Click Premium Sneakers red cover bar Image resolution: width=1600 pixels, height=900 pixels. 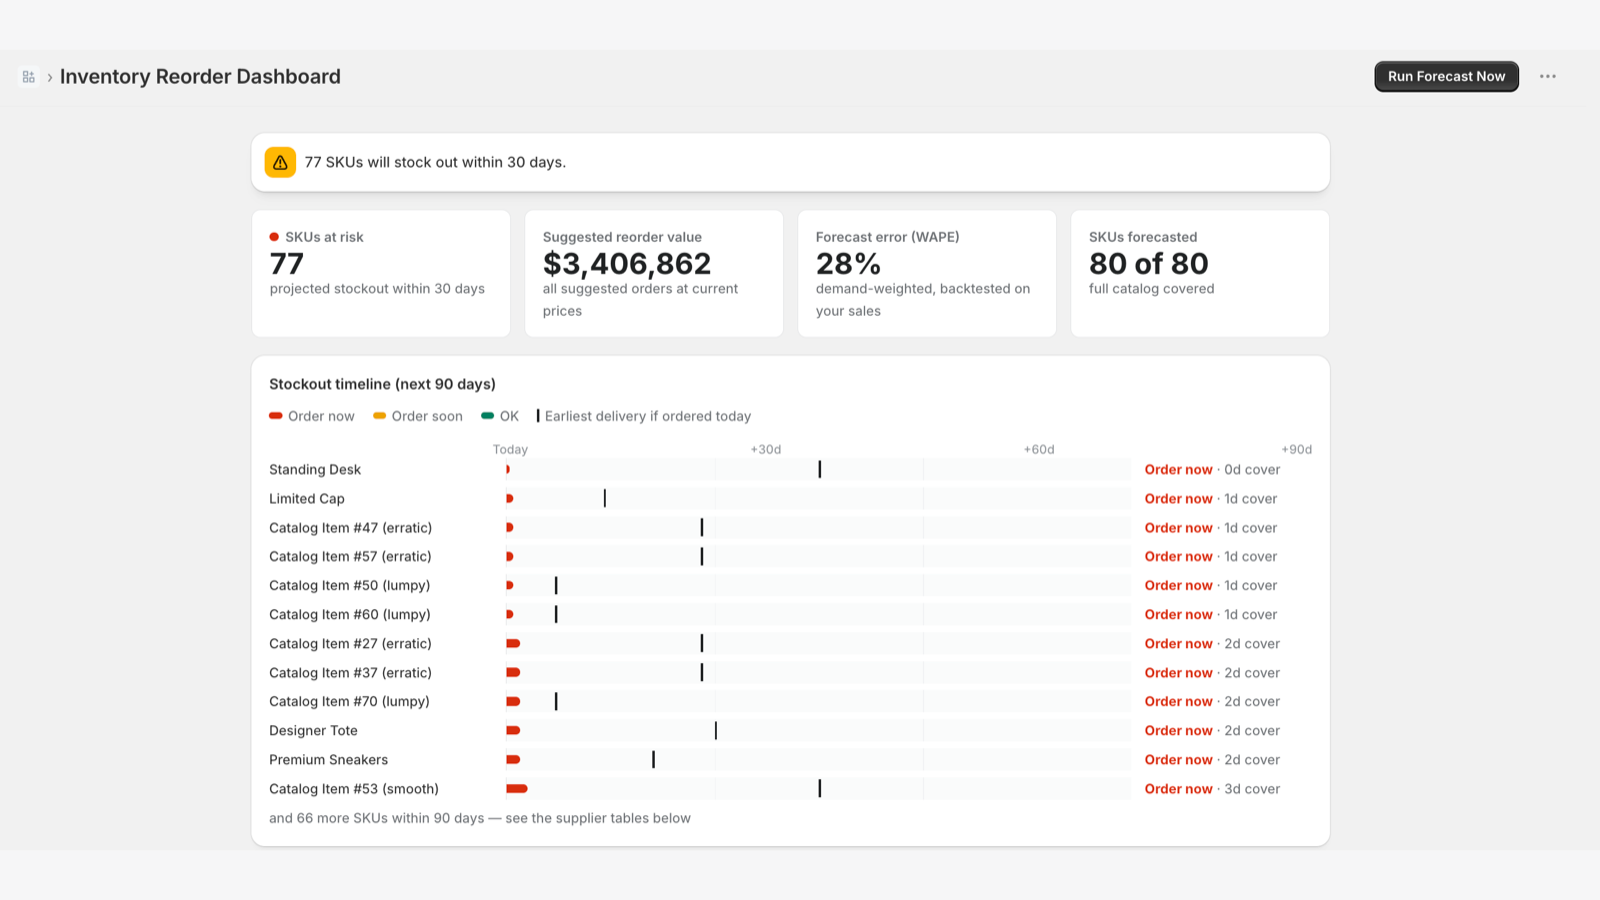[x=513, y=760]
